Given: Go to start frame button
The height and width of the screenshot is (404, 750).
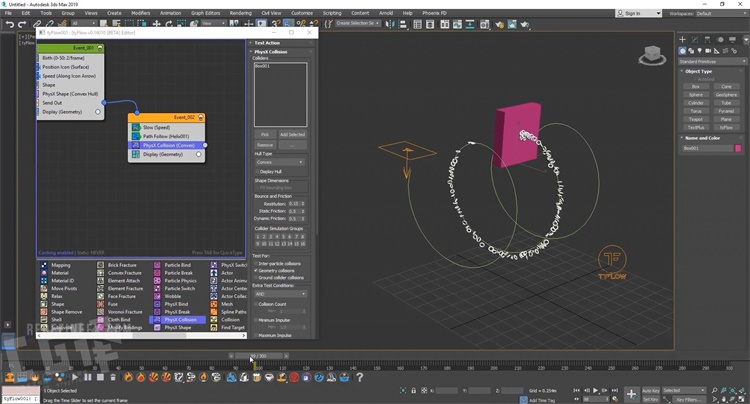Looking at the screenshot, I should click(576, 391).
